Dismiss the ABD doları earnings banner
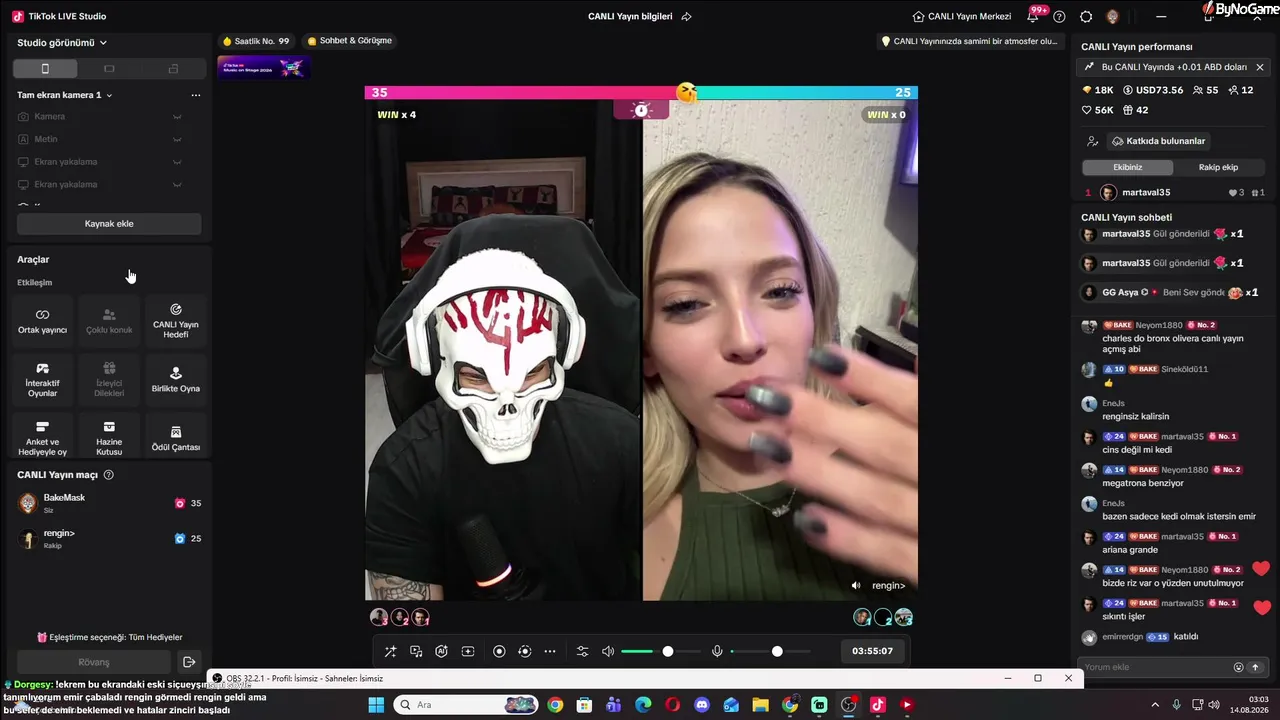 pyautogui.click(x=1260, y=67)
